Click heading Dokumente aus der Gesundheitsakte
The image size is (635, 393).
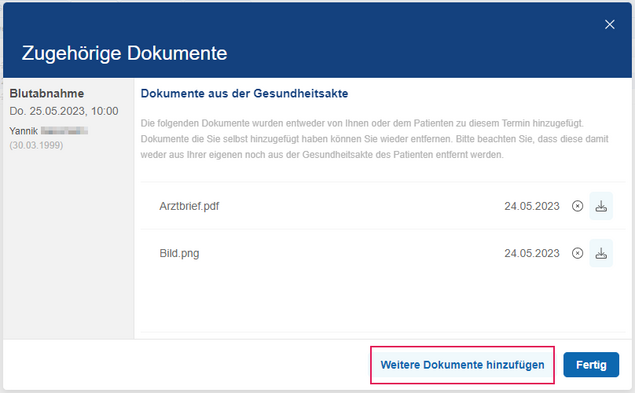pyautogui.click(x=244, y=94)
